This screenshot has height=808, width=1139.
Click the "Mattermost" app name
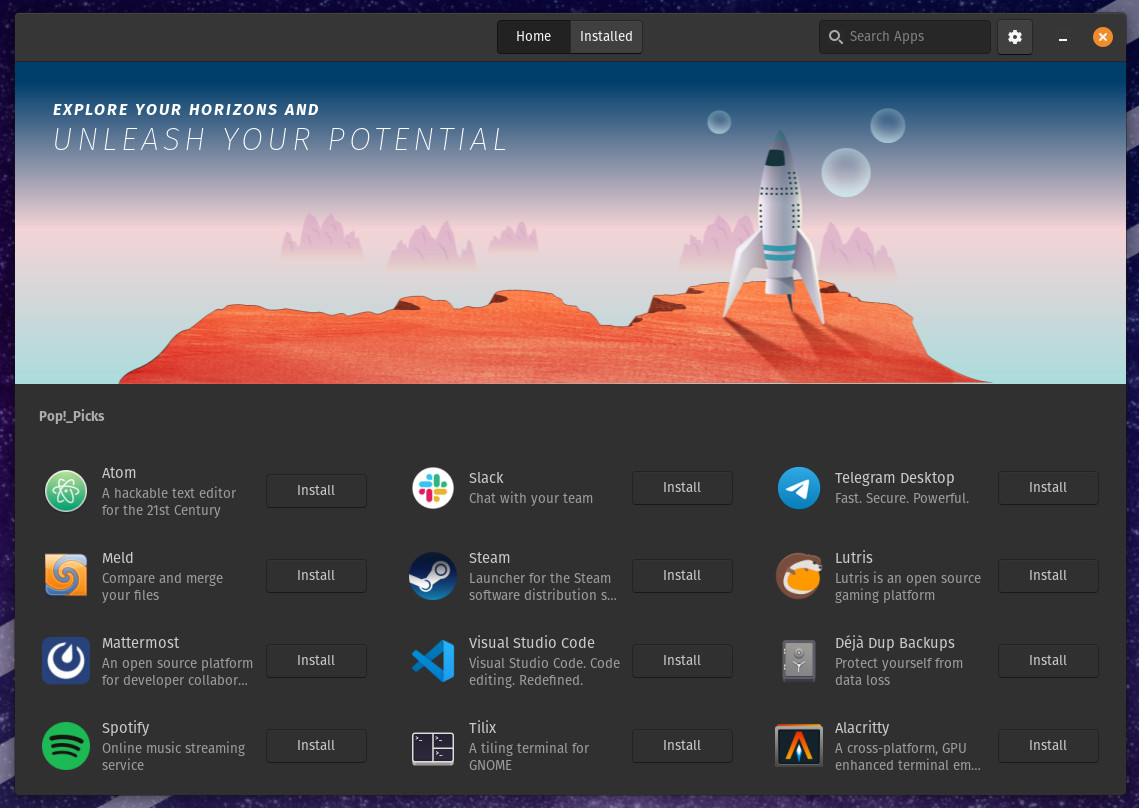pyautogui.click(x=140, y=643)
